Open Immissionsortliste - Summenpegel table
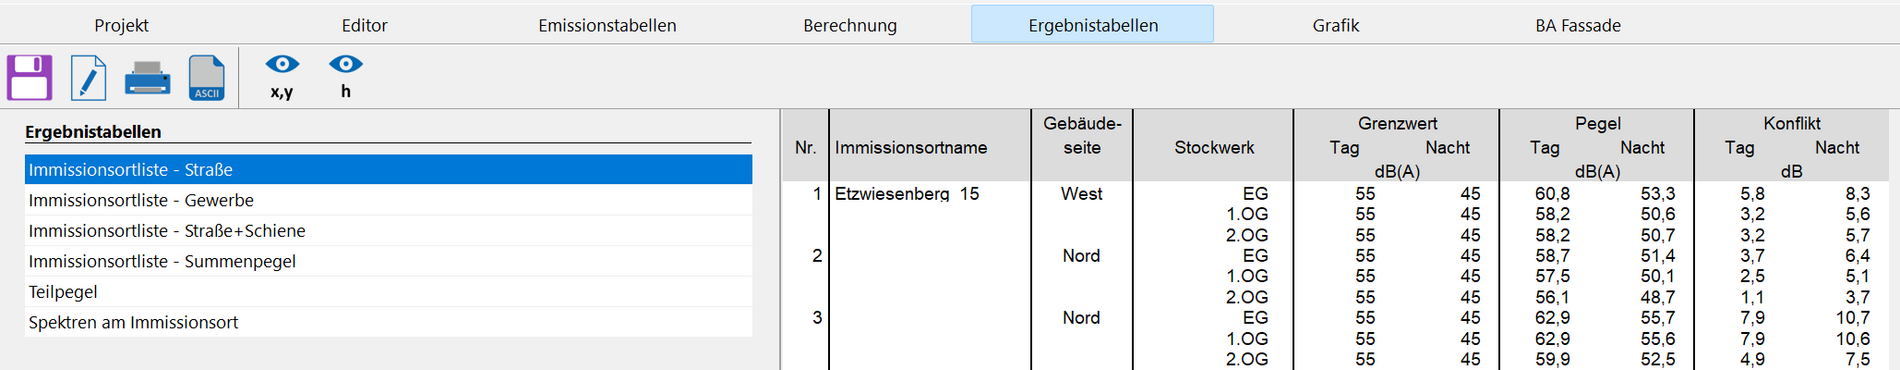This screenshot has width=1900, height=370. click(388, 261)
